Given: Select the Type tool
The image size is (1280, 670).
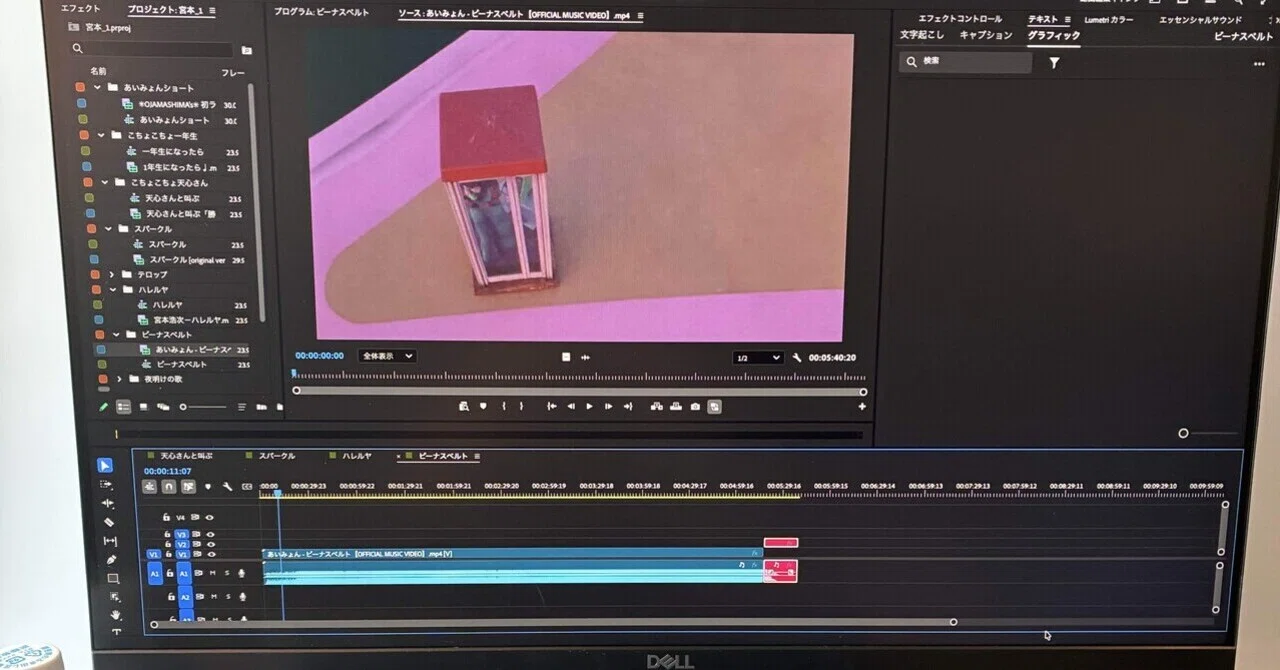Looking at the screenshot, I should click(x=116, y=631).
